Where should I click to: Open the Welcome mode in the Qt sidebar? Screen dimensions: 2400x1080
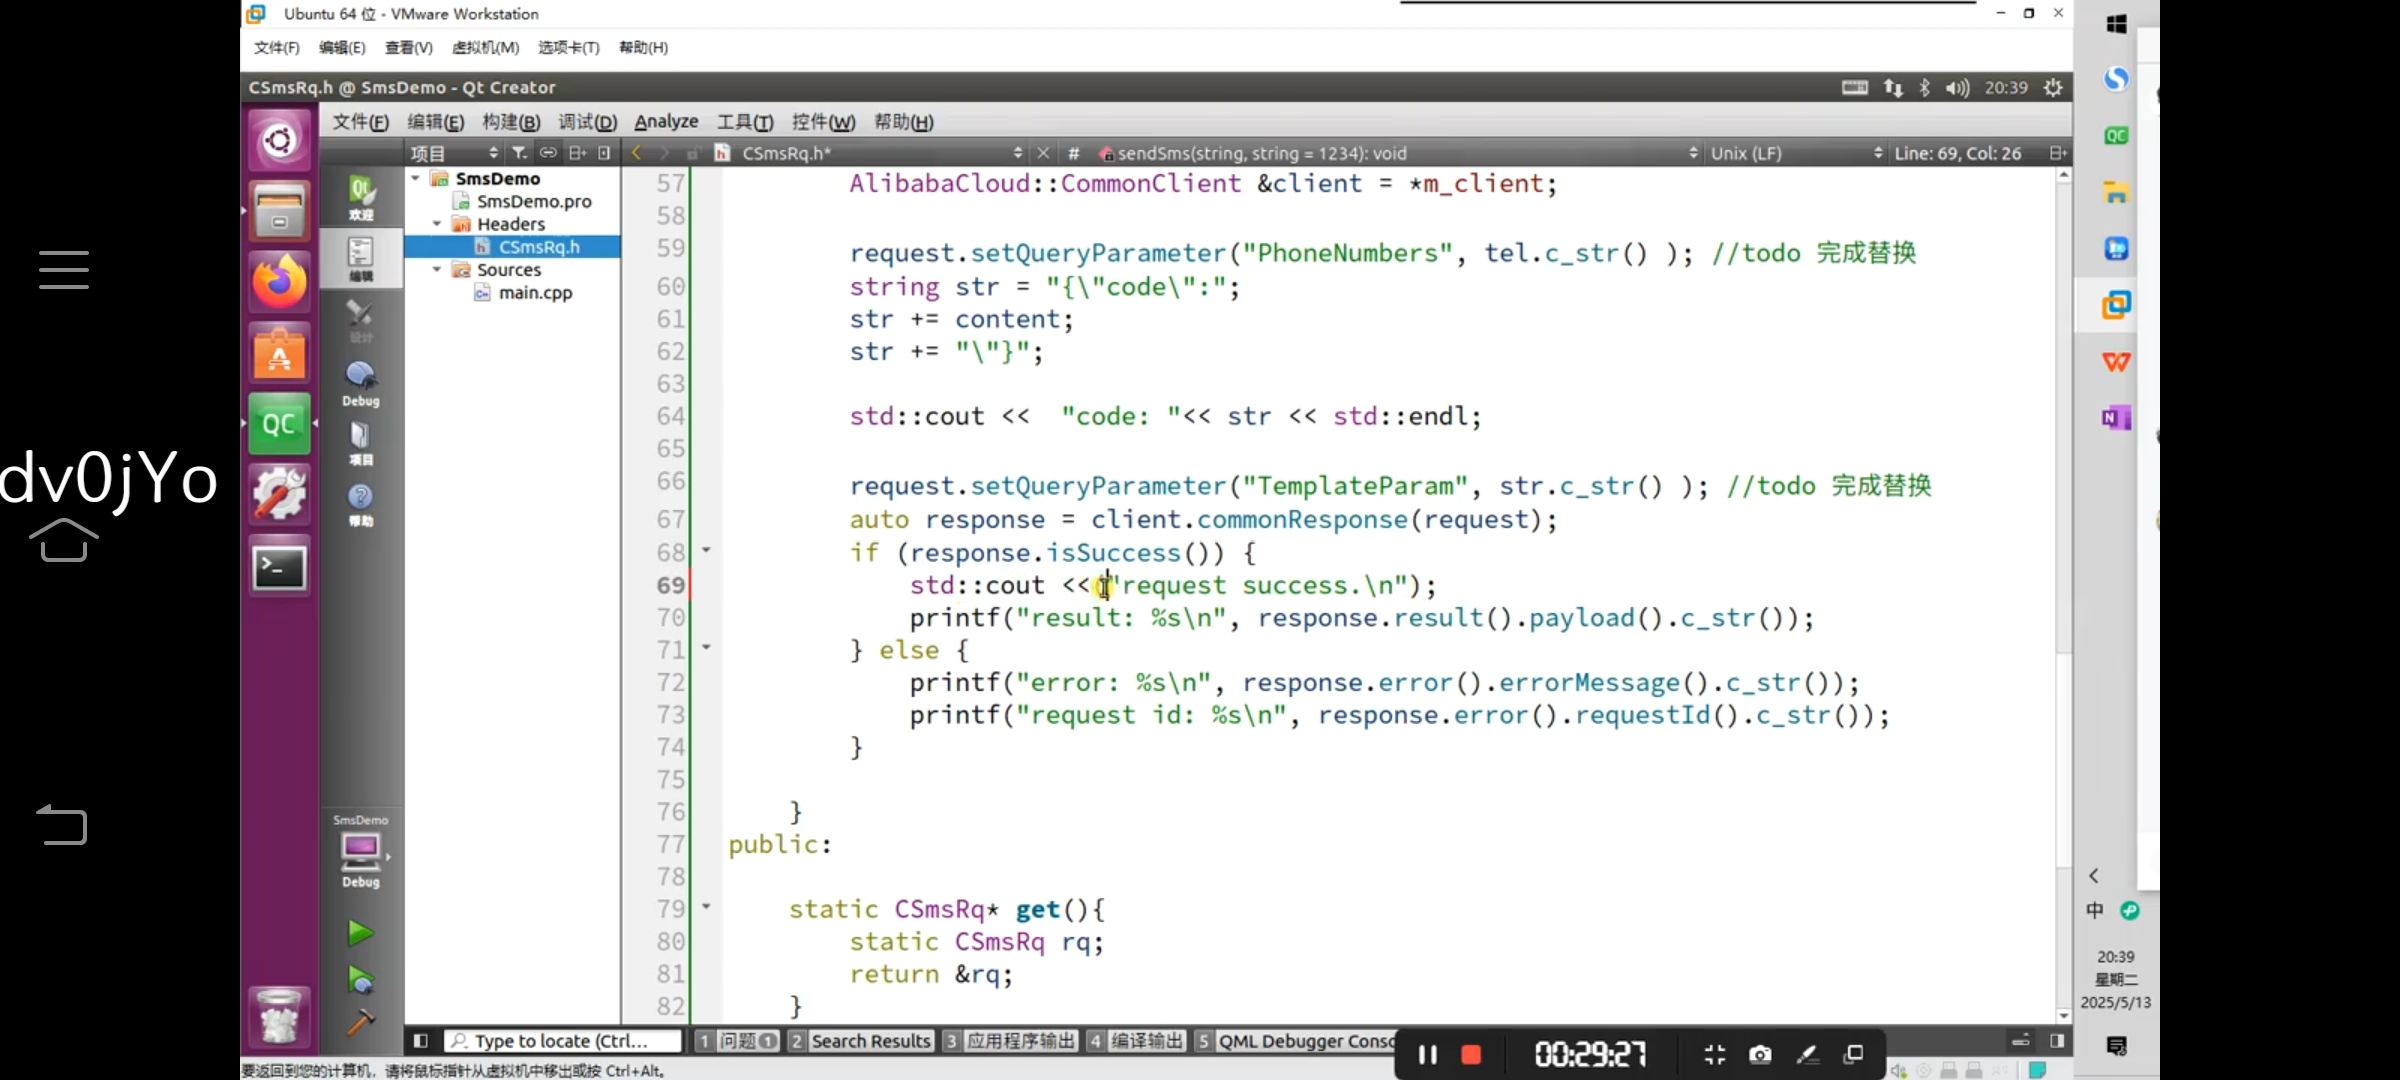[x=361, y=197]
